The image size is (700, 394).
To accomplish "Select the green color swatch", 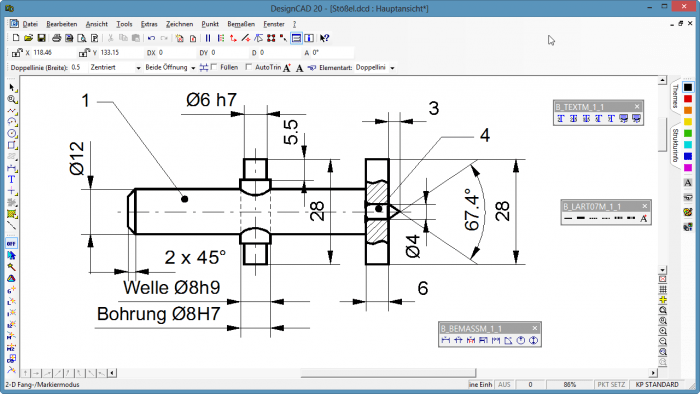I will (688, 133).
